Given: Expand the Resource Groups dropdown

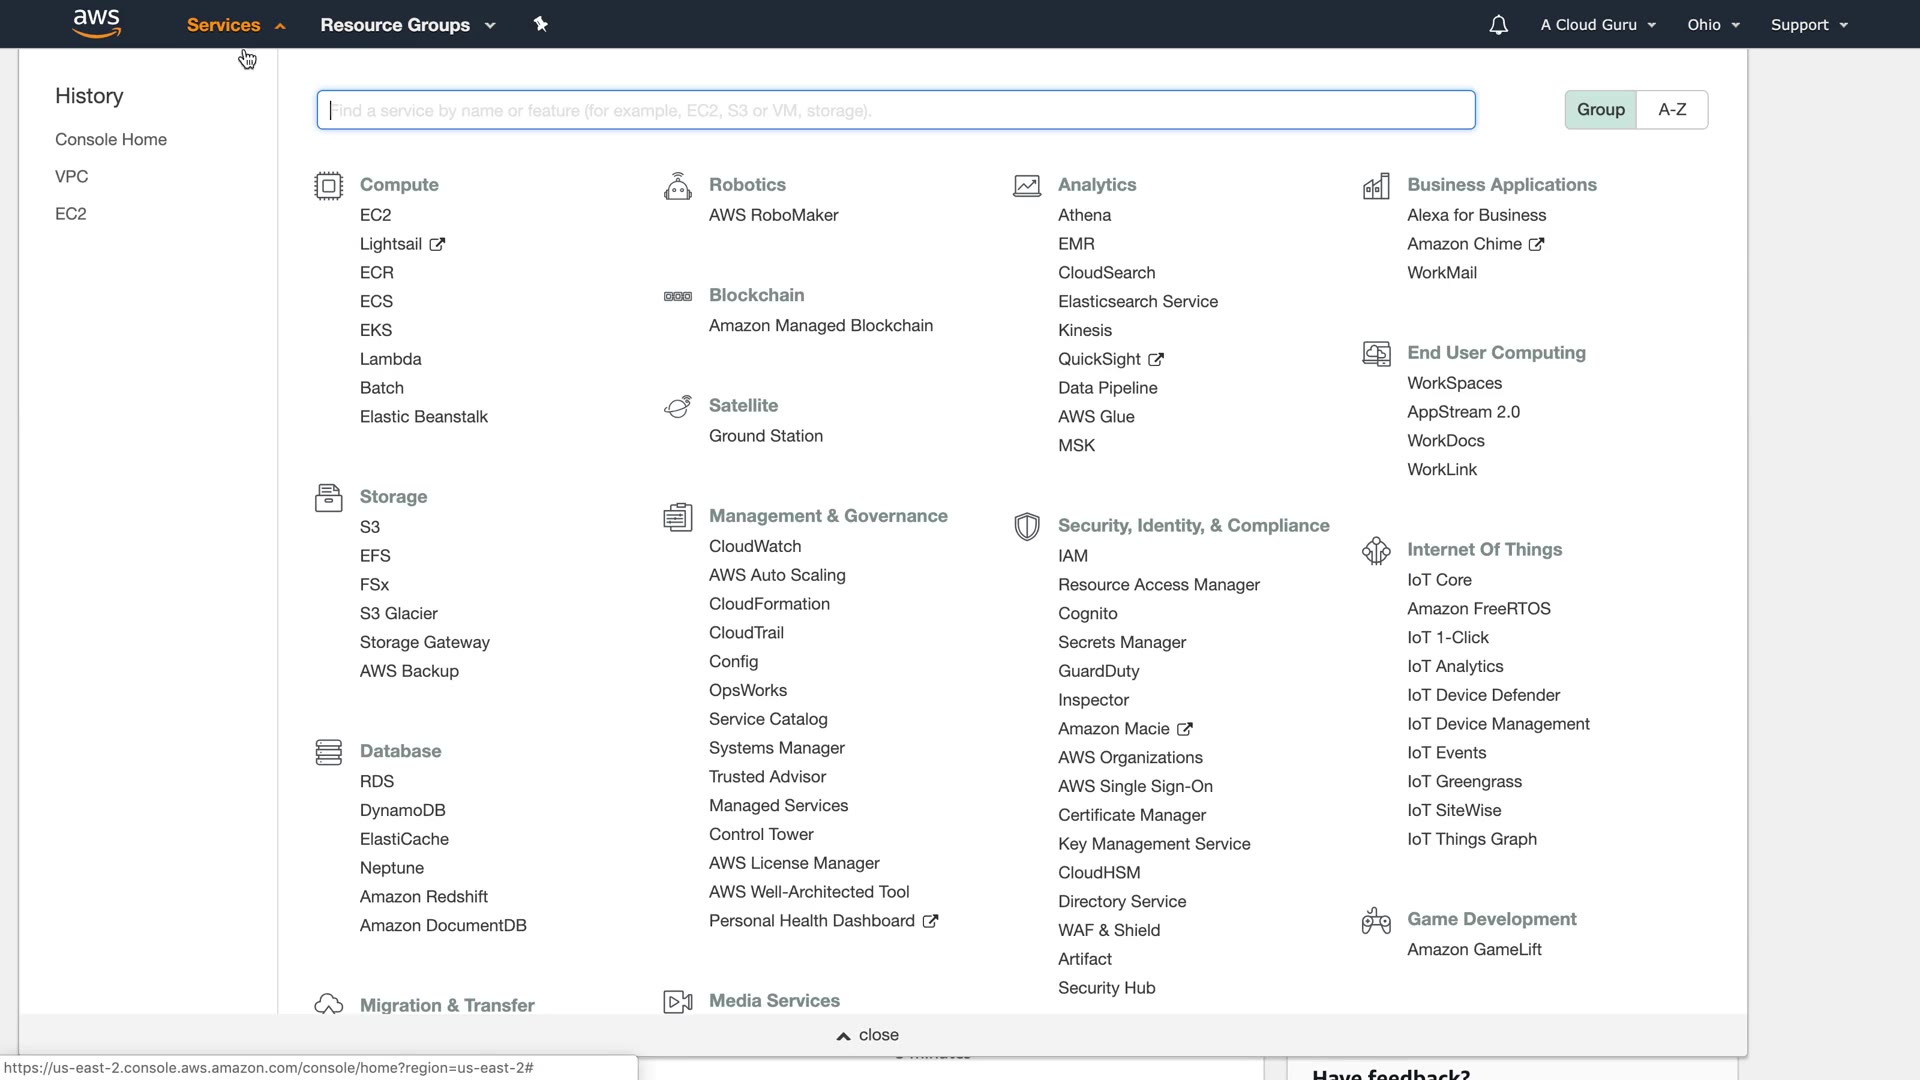Looking at the screenshot, I should [x=407, y=25].
